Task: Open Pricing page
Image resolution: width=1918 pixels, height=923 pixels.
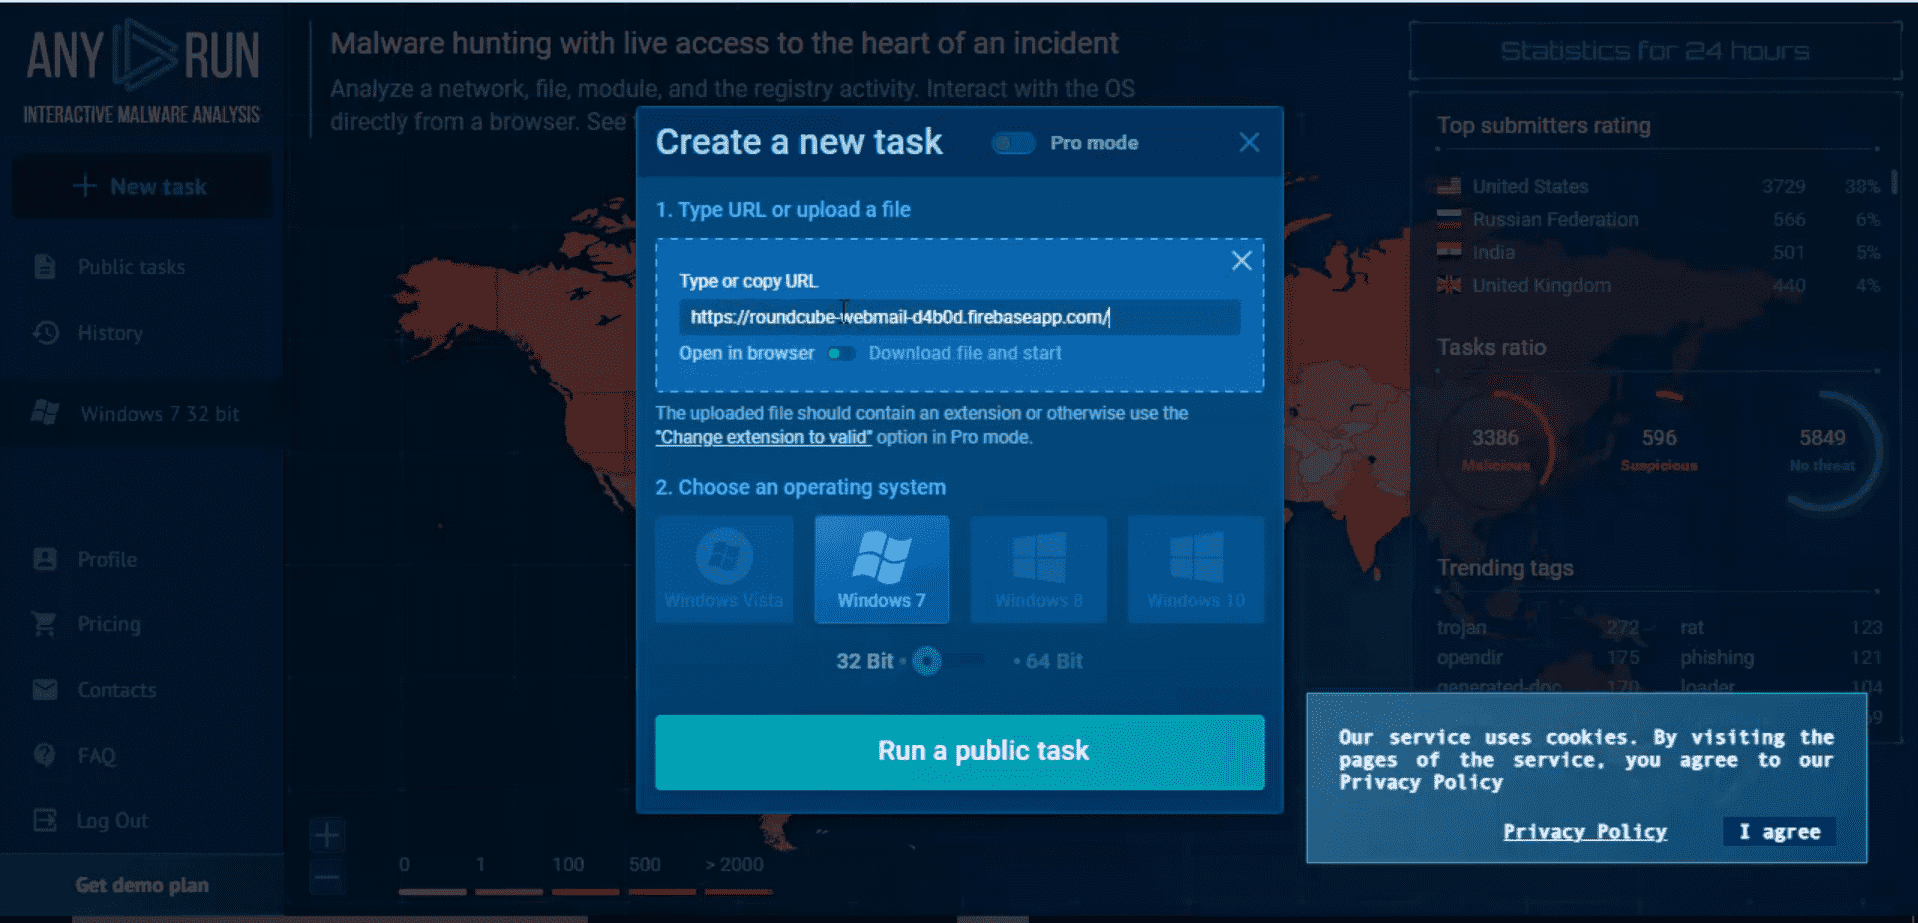Action: (x=109, y=624)
